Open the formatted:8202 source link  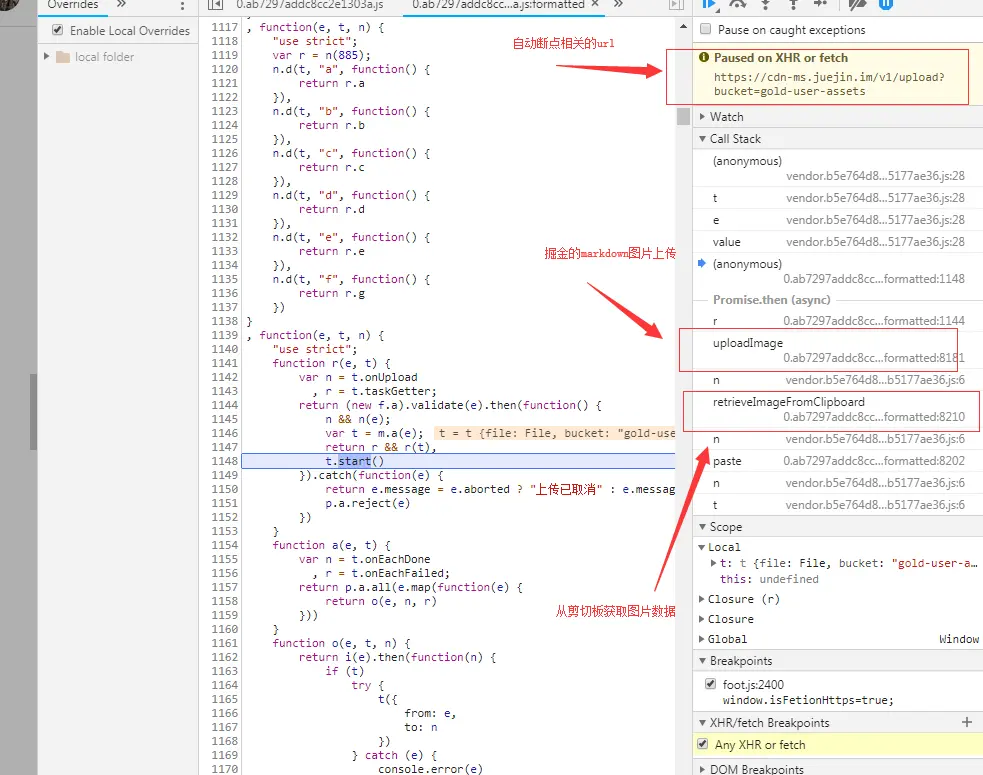coord(873,461)
